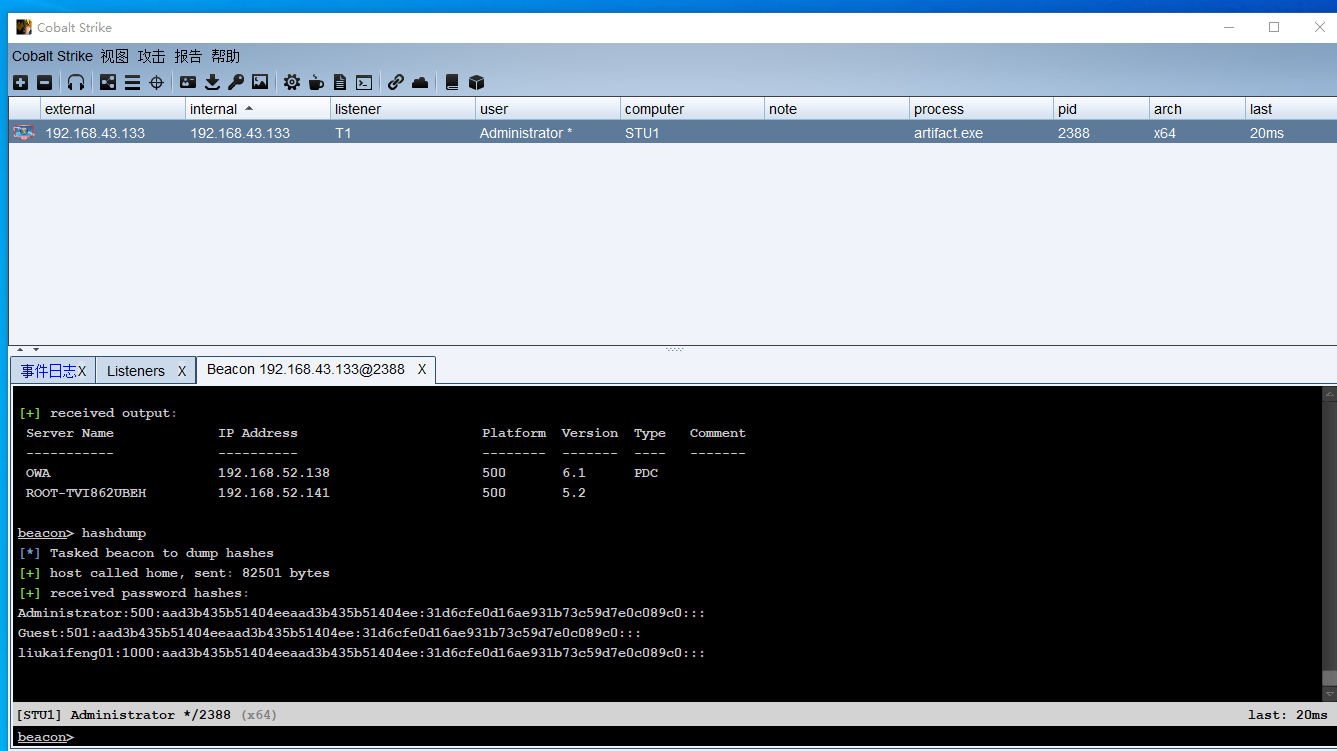
Task: Open the 攻击 menu
Action: [152, 56]
